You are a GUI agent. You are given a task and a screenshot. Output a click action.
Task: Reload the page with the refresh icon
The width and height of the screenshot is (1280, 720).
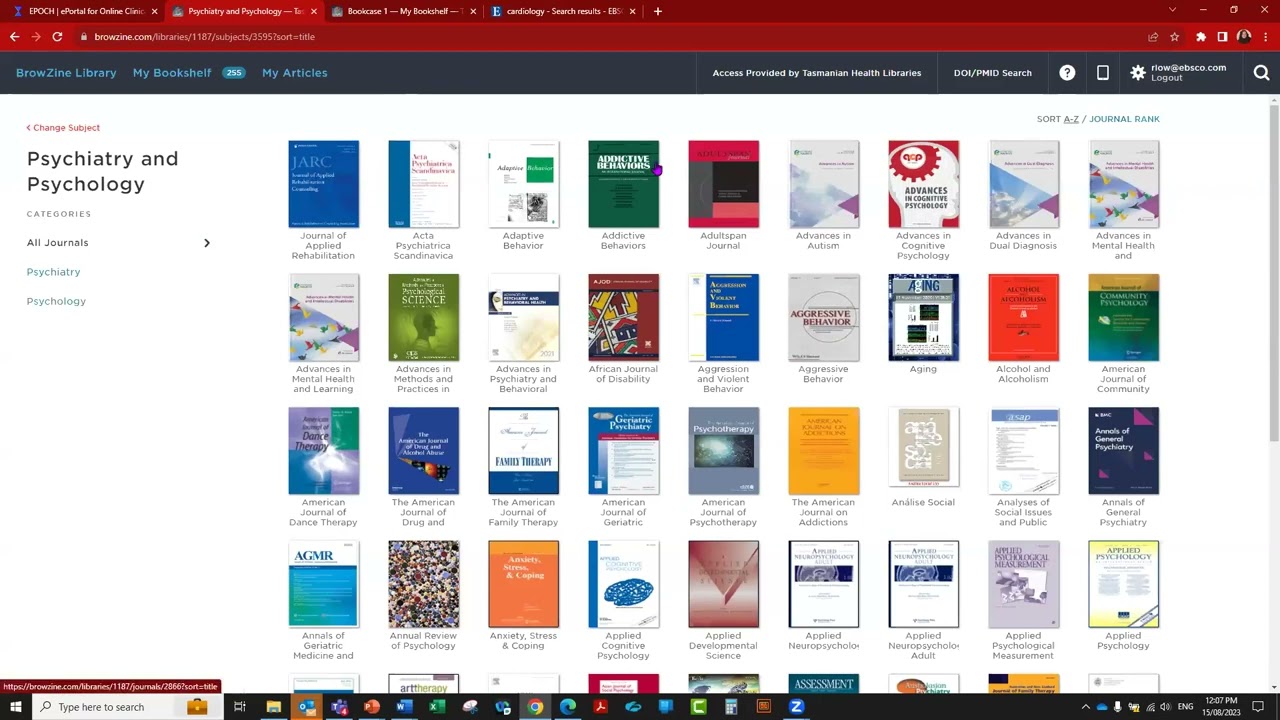(57, 37)
